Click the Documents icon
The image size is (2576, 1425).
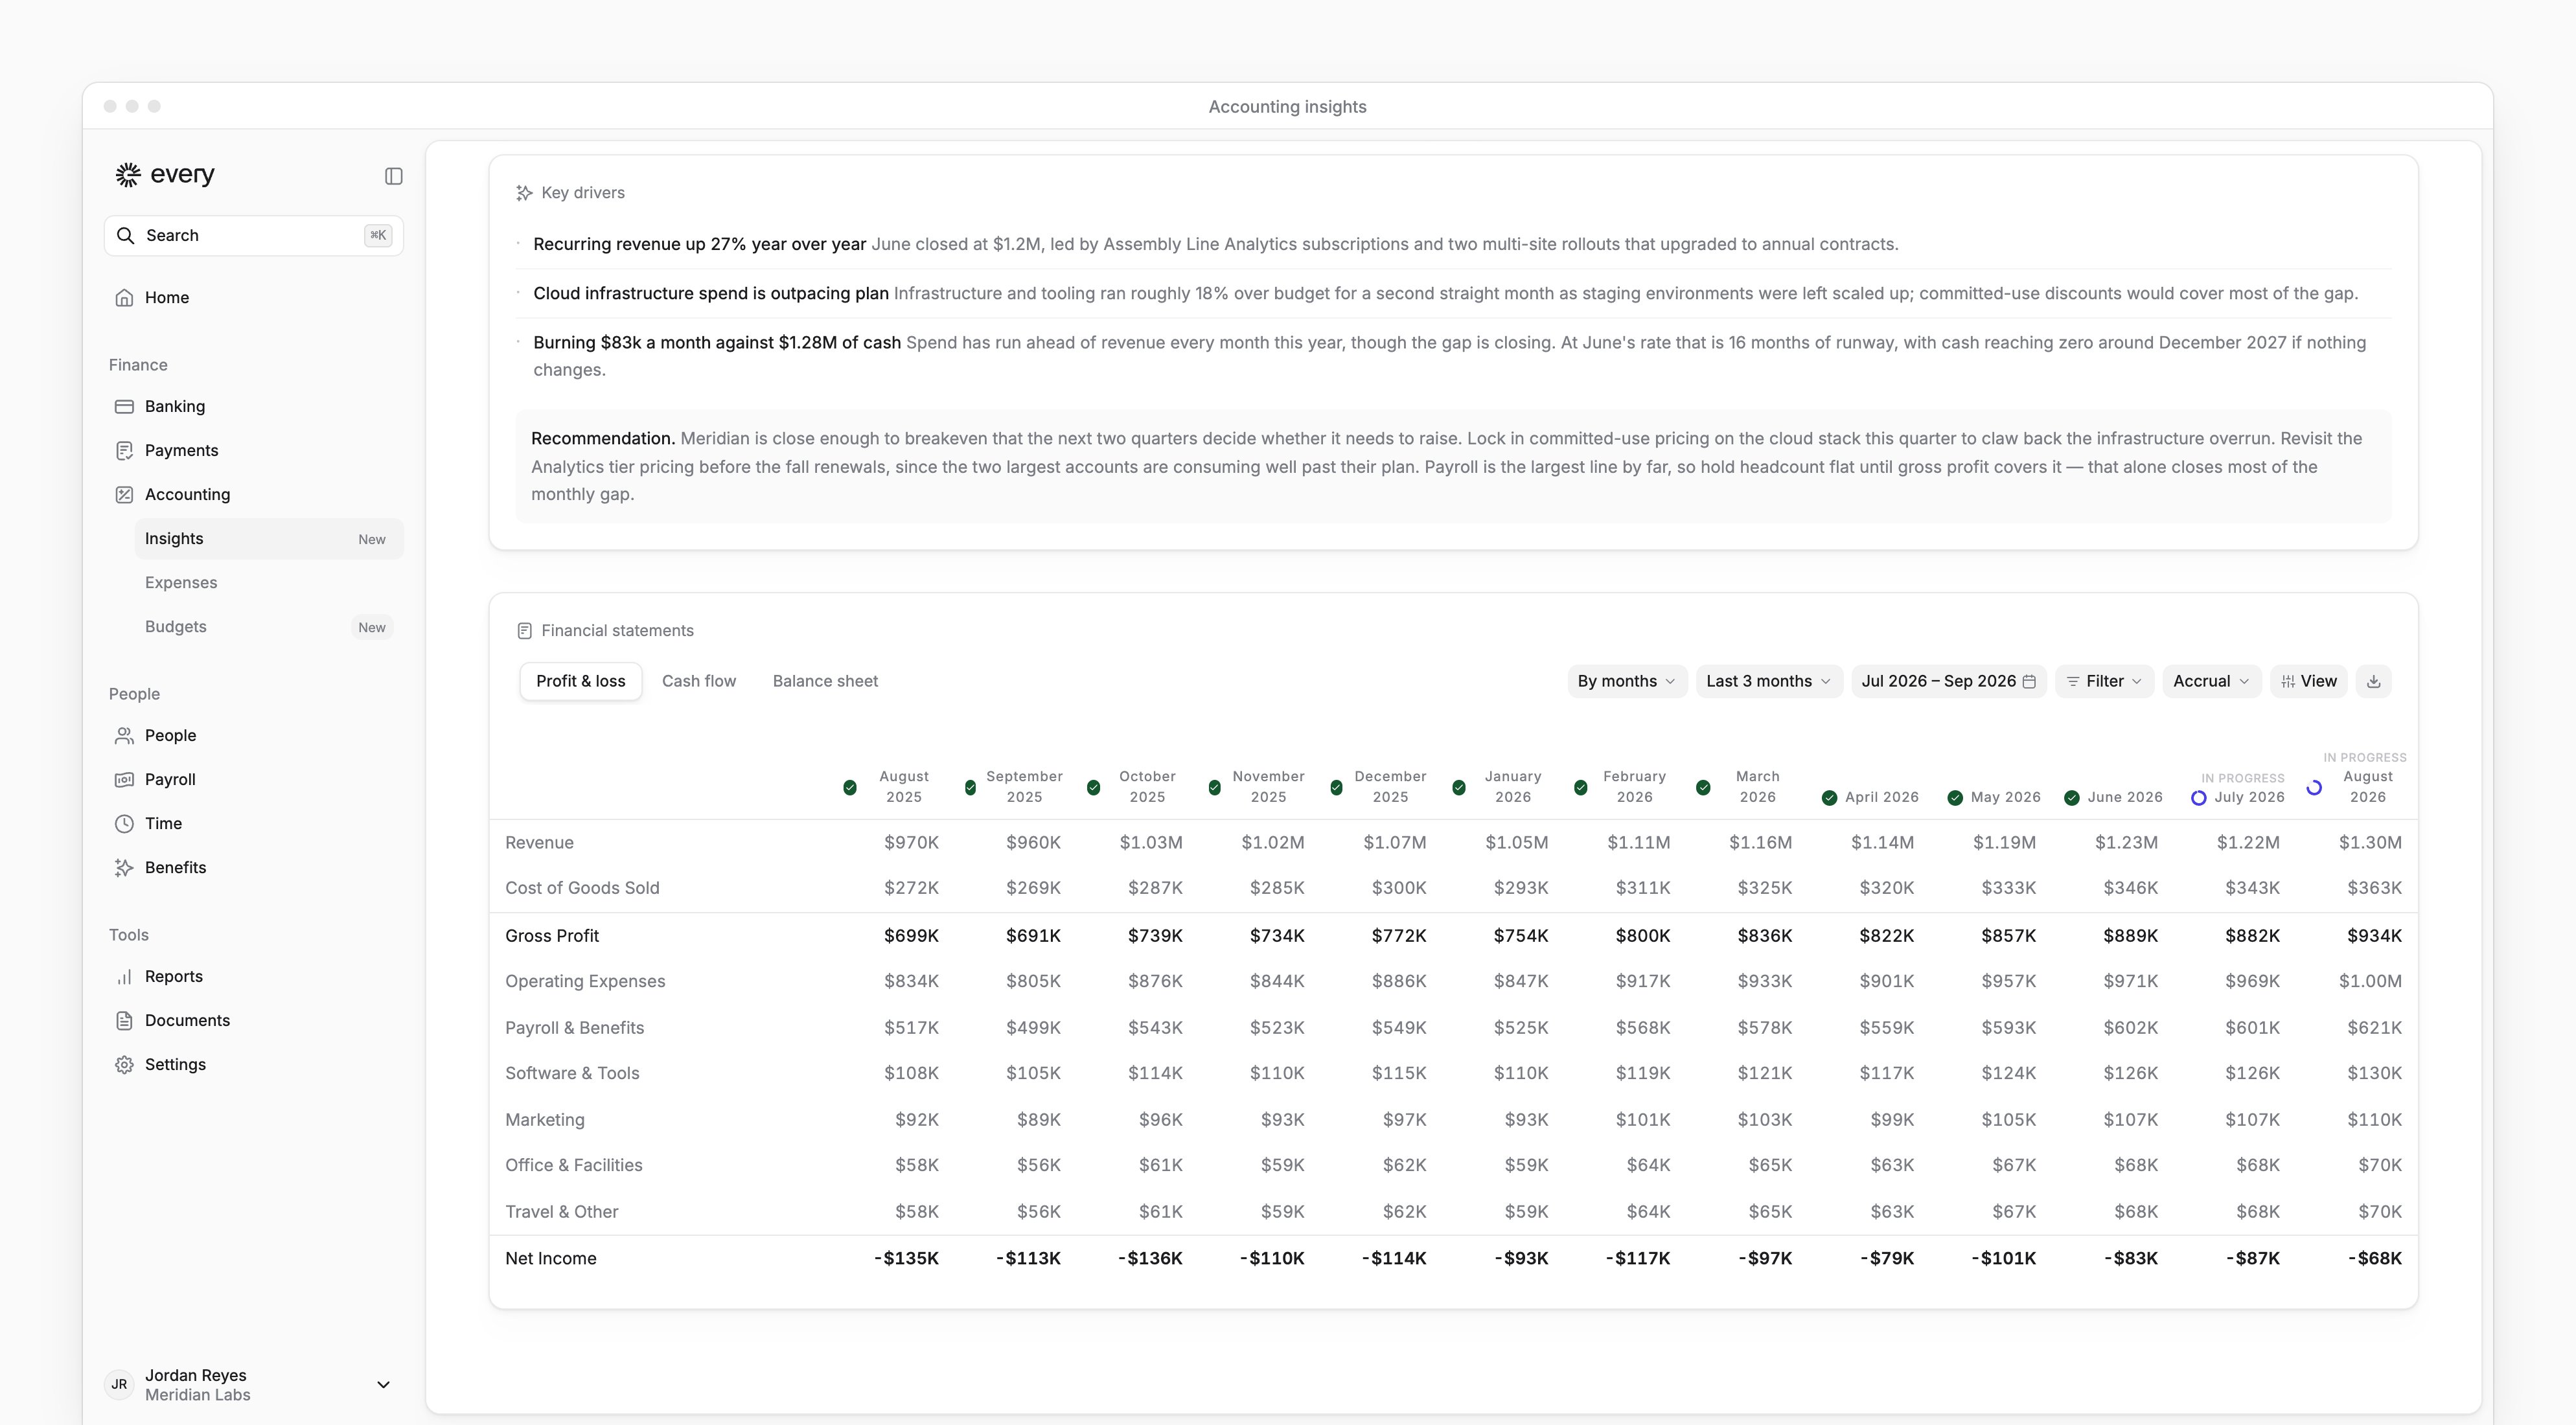pos(124,1021)
